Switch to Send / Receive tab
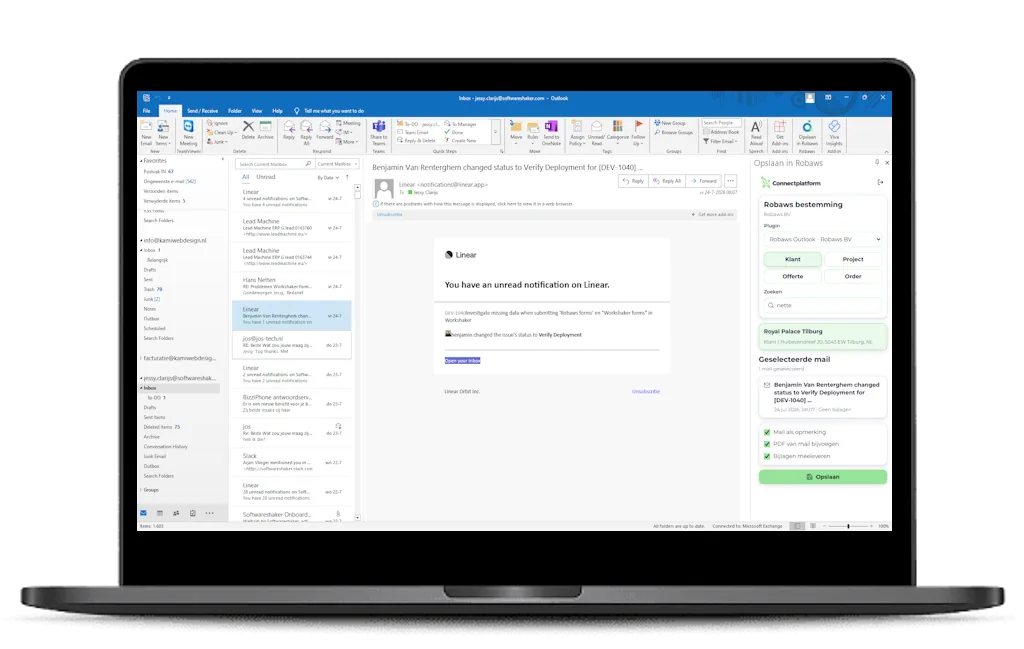 [202, 111]
